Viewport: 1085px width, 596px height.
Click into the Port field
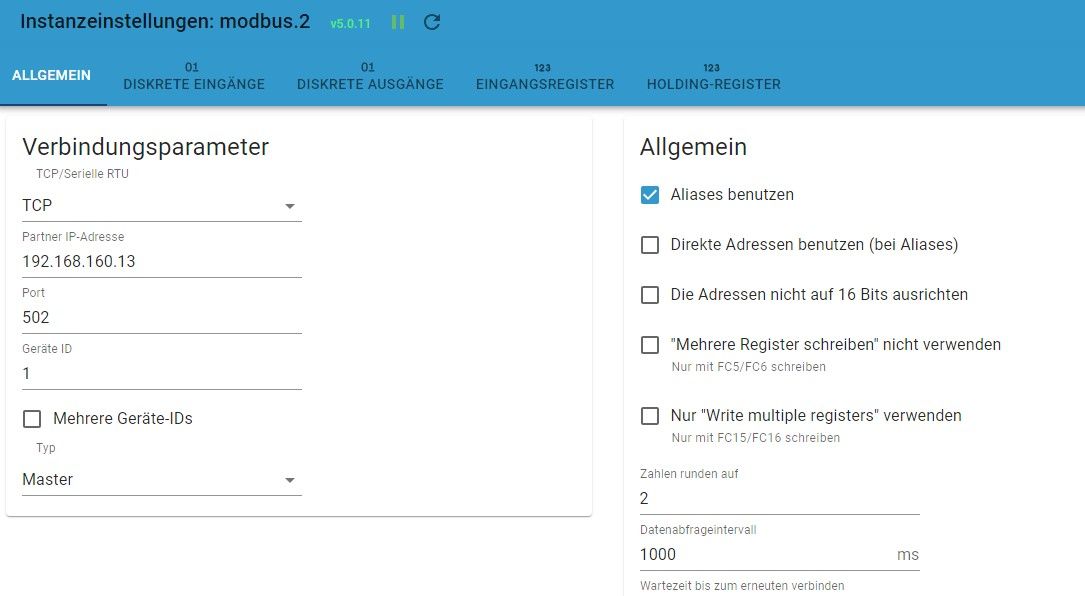pos(162,318)
